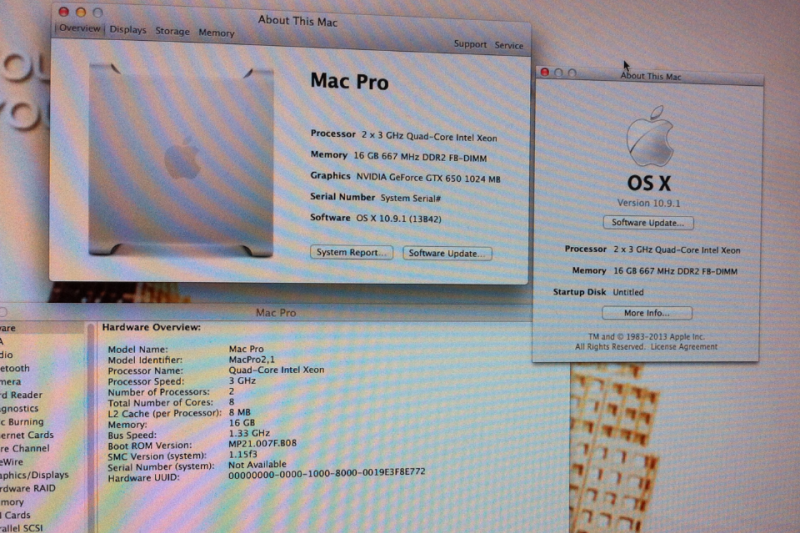Image resolution: width=800 pixels, height=533 pixels.
Task: Select PCI Cards in System Report sidebar
Action: (15, 515)
